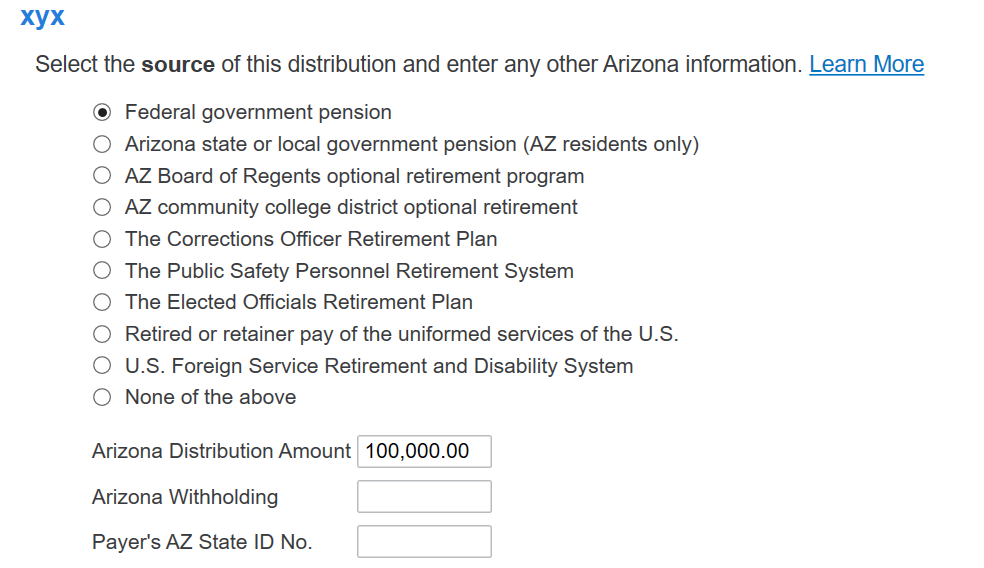Choose The Public Safety Personnel Retirement System
The image size is (984, 568).
102,271
